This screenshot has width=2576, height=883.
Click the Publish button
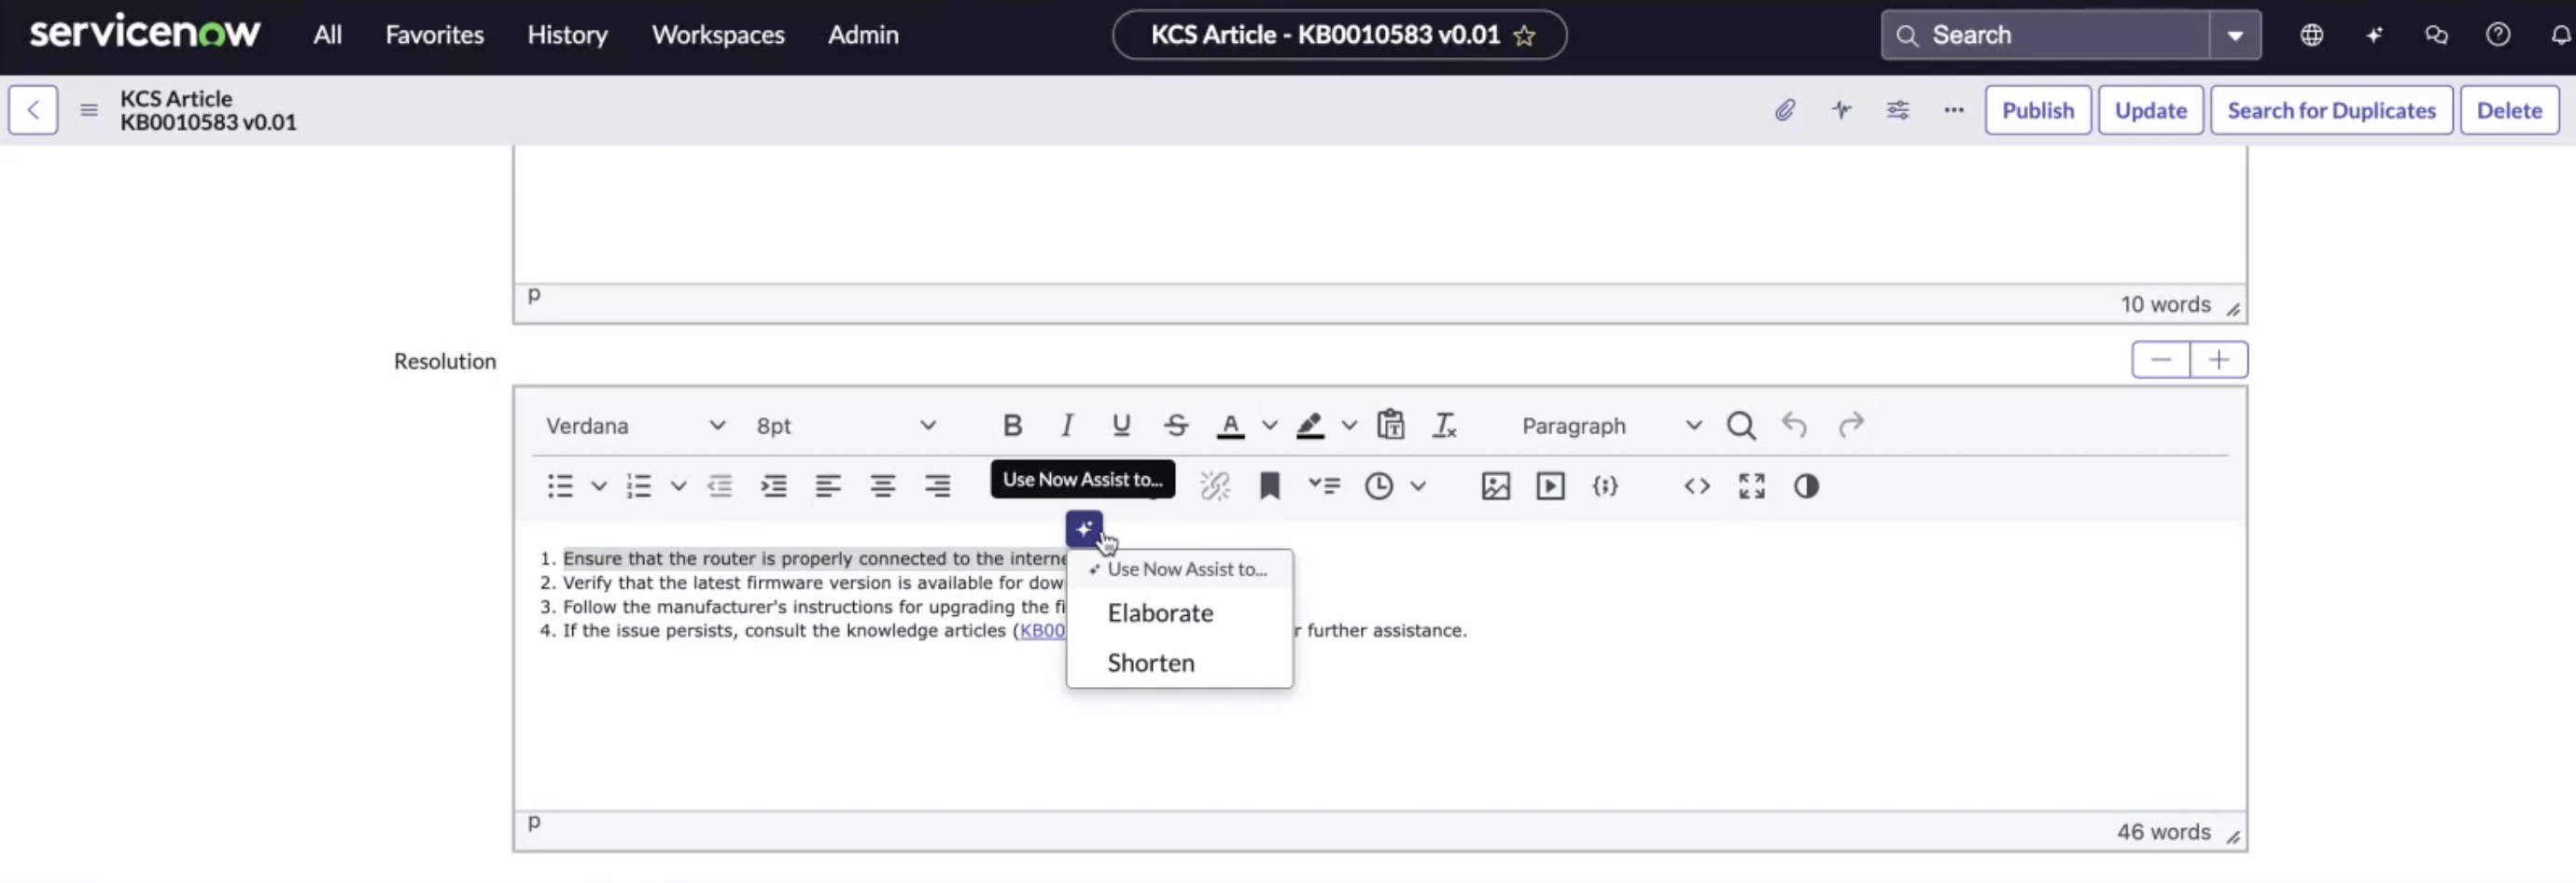tap(2038, 110)
